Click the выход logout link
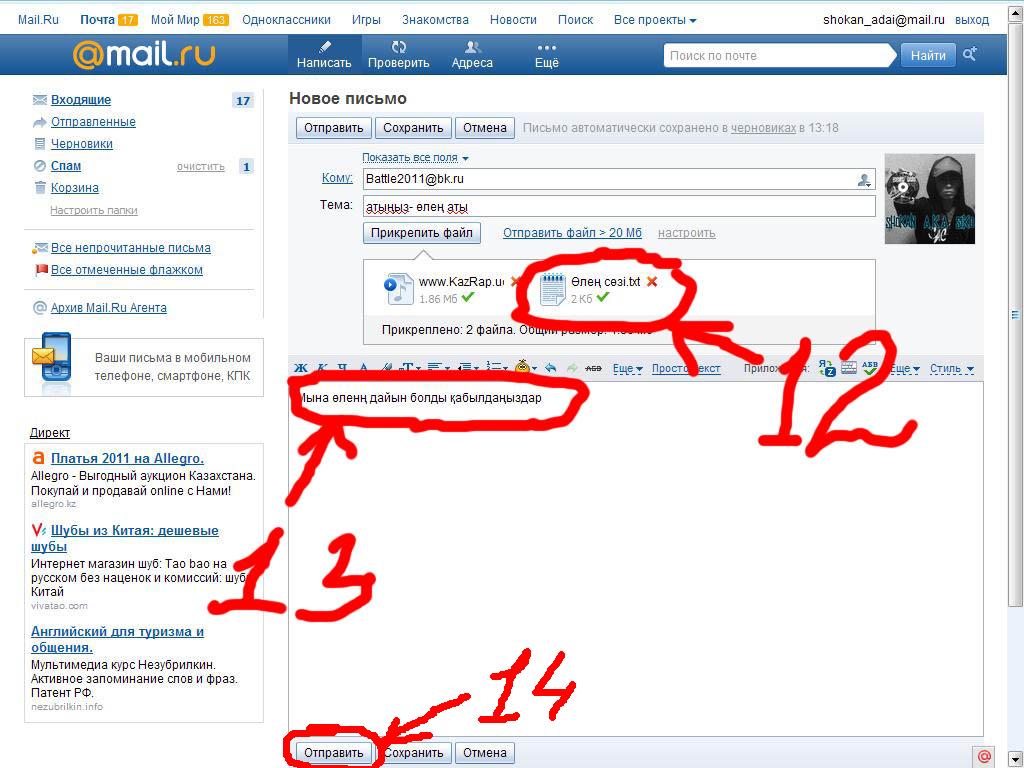This screenshot has width=1024, height=768. tap(972, 20)
